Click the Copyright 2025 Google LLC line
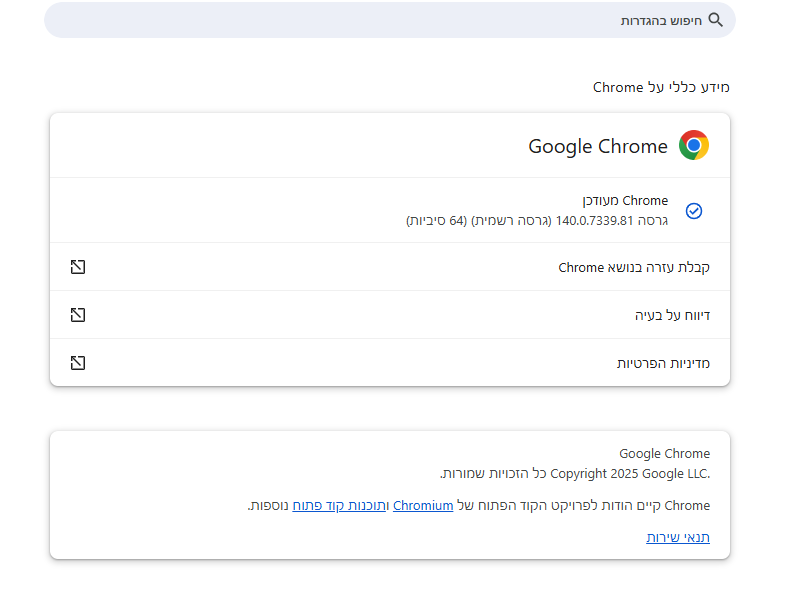Viewport: 794px width, 601px height. (575, 474)
